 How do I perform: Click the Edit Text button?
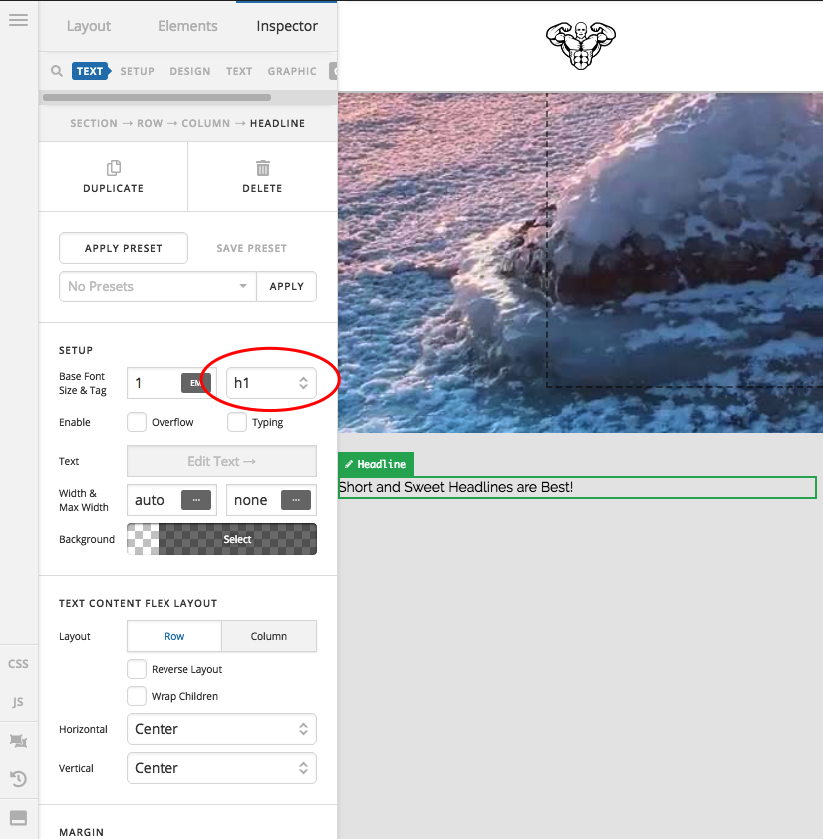(x=222, y=461)
